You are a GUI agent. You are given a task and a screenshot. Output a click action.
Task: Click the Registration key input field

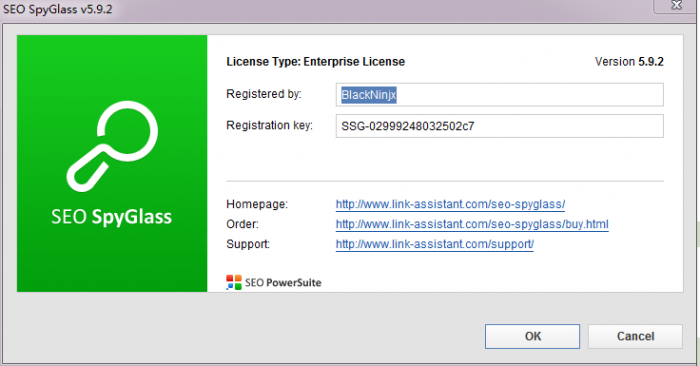pos(500,126)
